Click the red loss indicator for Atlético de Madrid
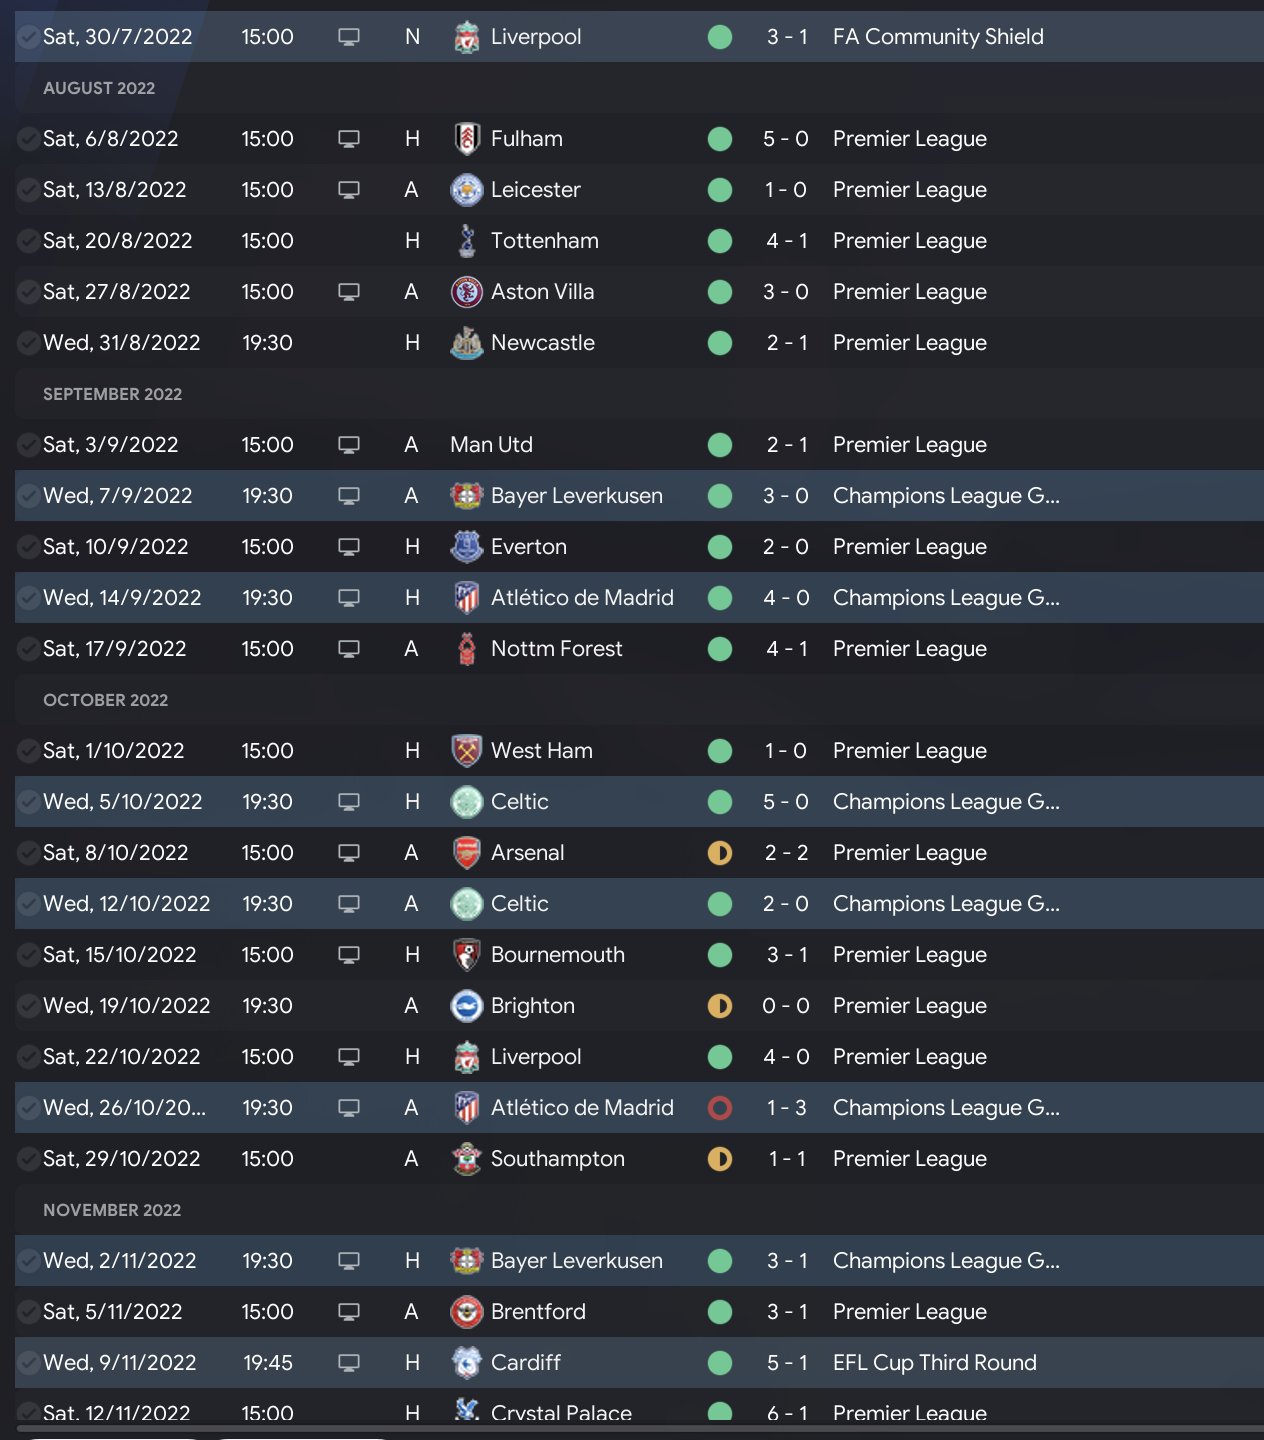 tap(720, 1108)
